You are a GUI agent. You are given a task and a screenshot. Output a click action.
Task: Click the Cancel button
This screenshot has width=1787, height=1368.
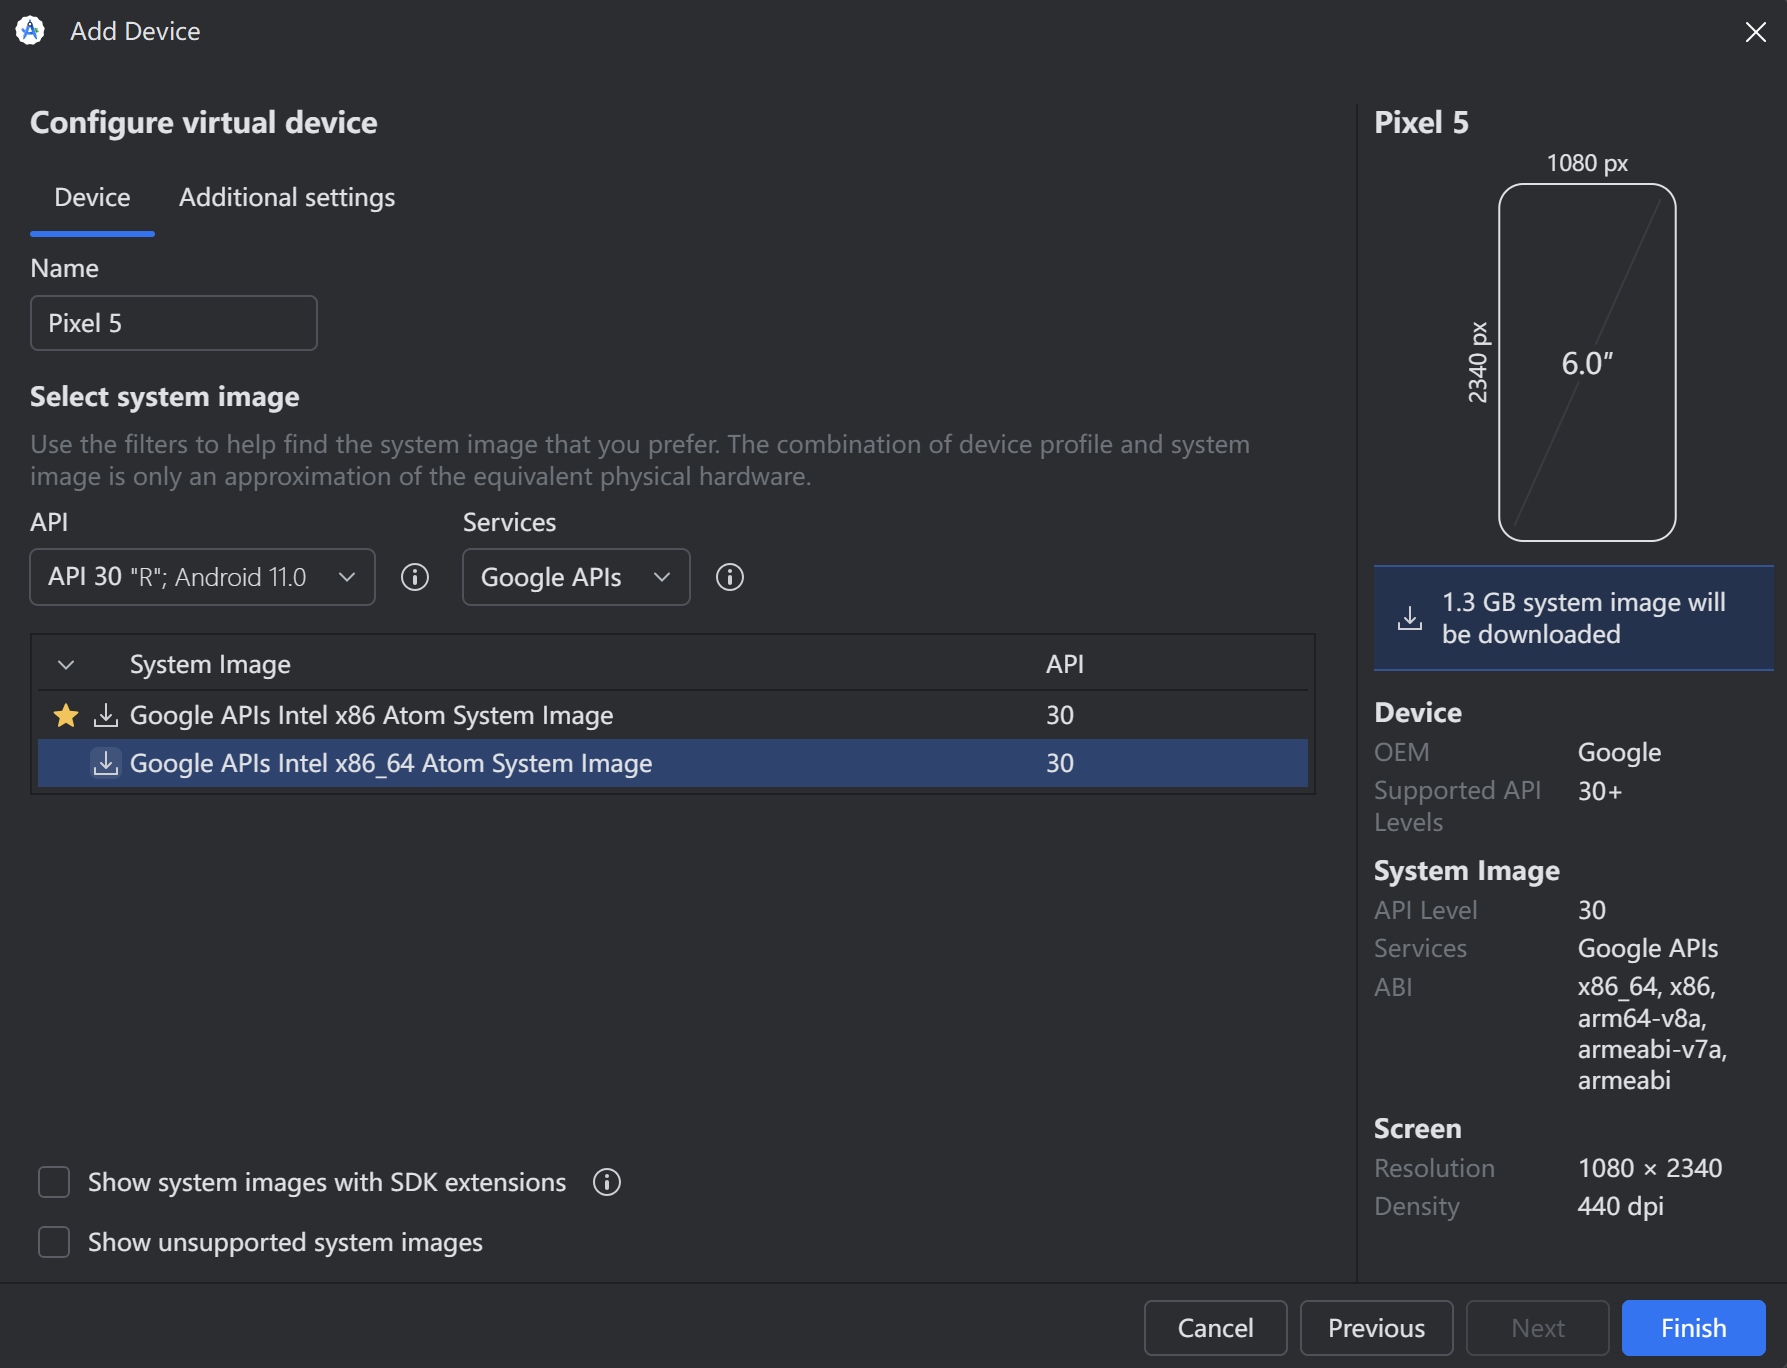1215,1328
